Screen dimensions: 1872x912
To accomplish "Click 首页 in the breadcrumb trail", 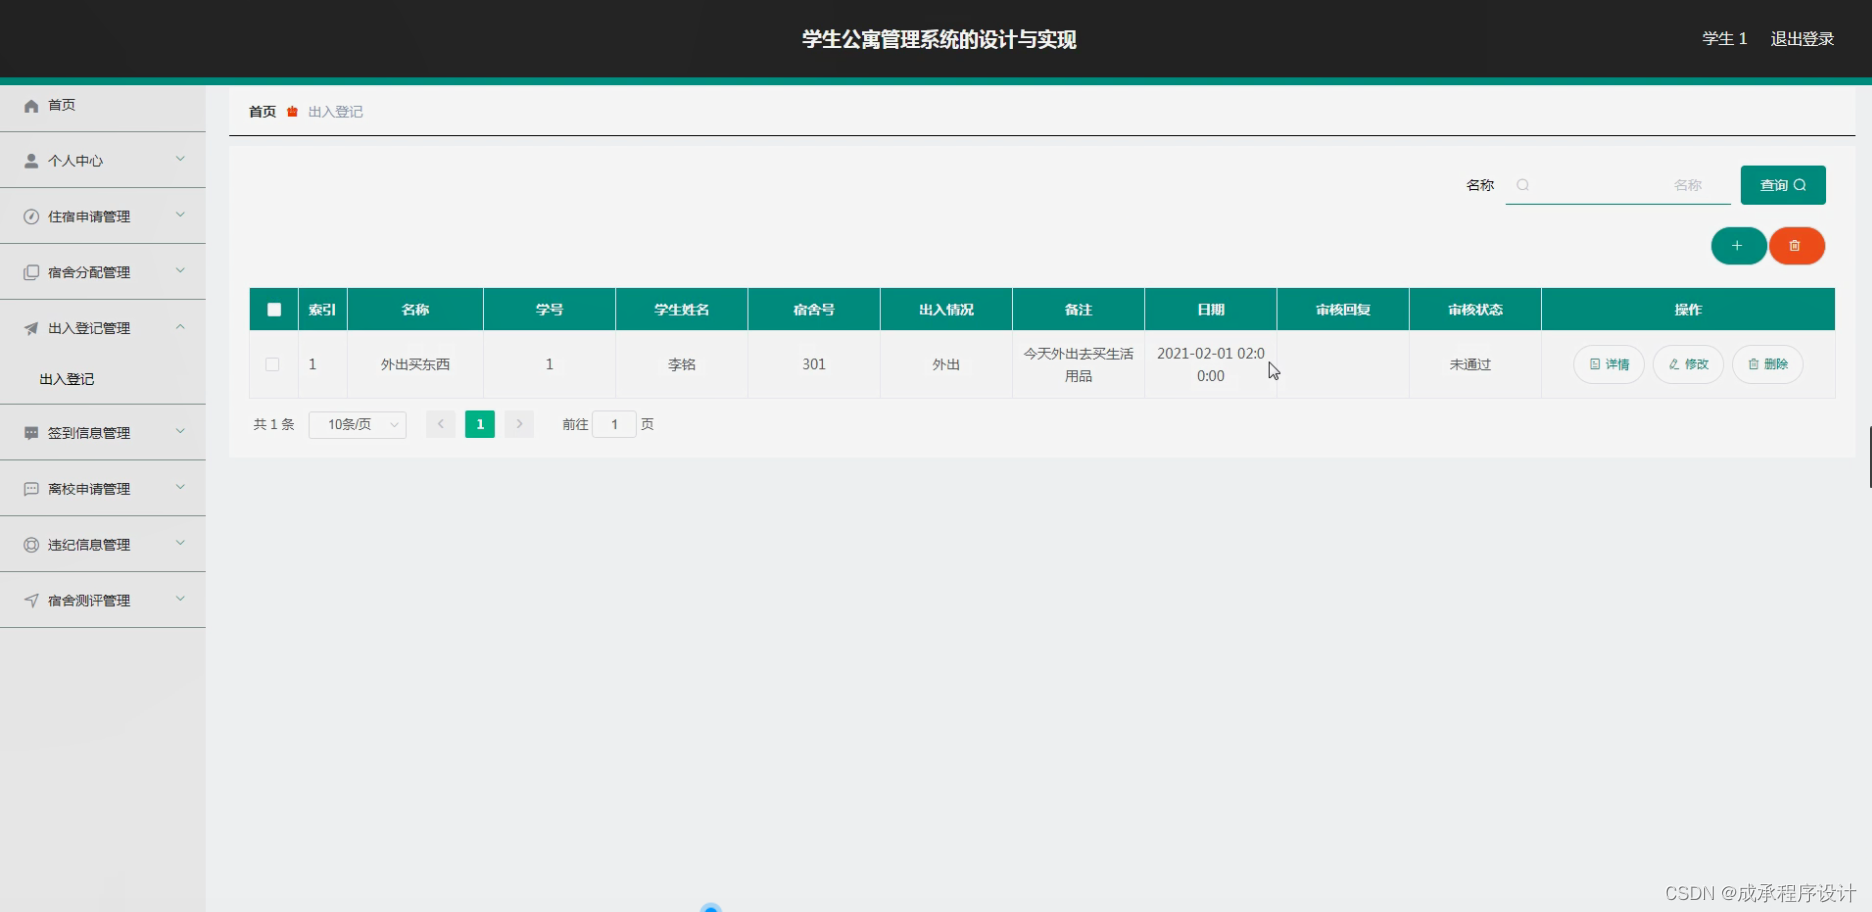I will (x=261, y=111).
